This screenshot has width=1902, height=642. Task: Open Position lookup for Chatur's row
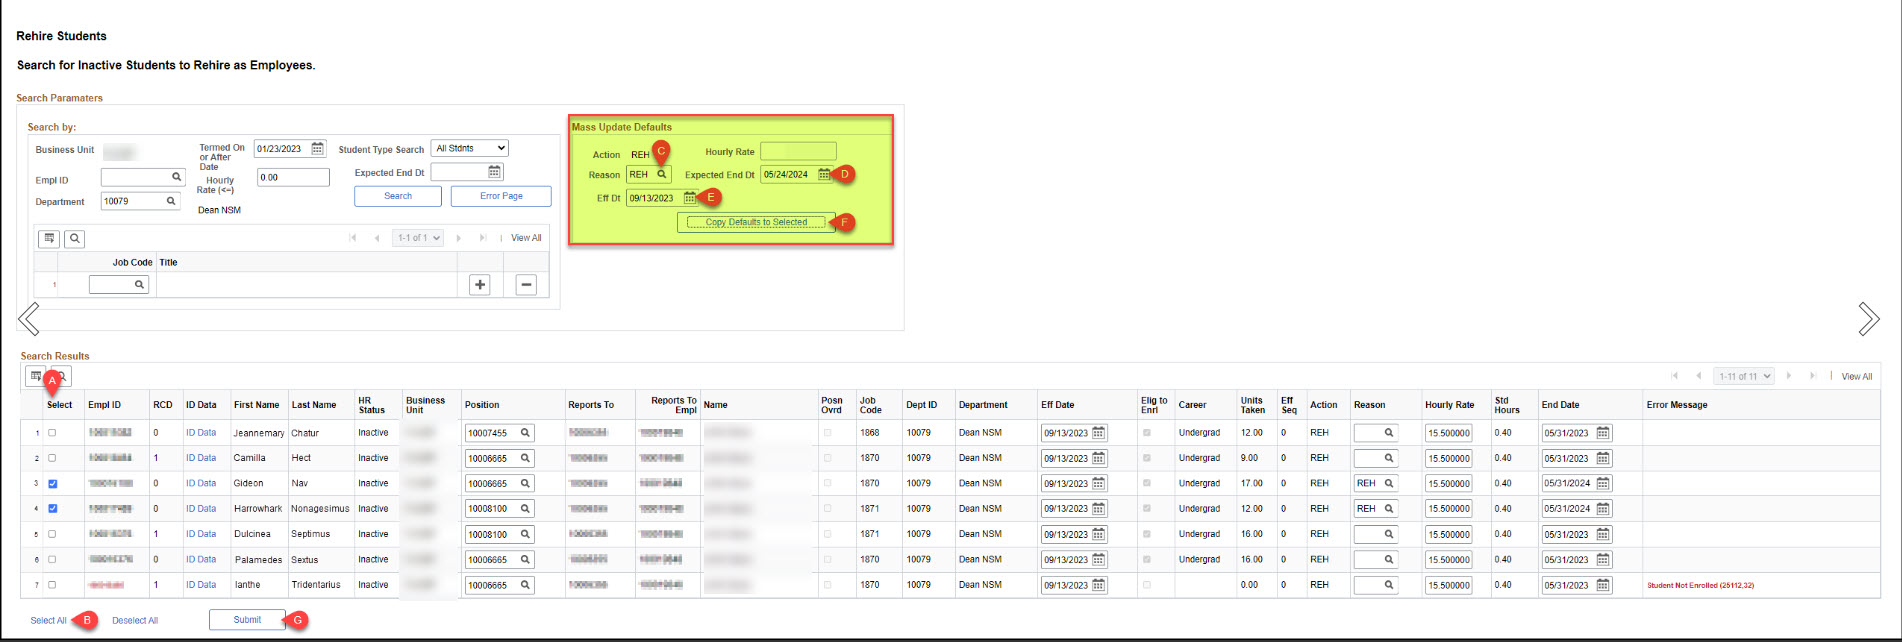(x=525, y=433)
